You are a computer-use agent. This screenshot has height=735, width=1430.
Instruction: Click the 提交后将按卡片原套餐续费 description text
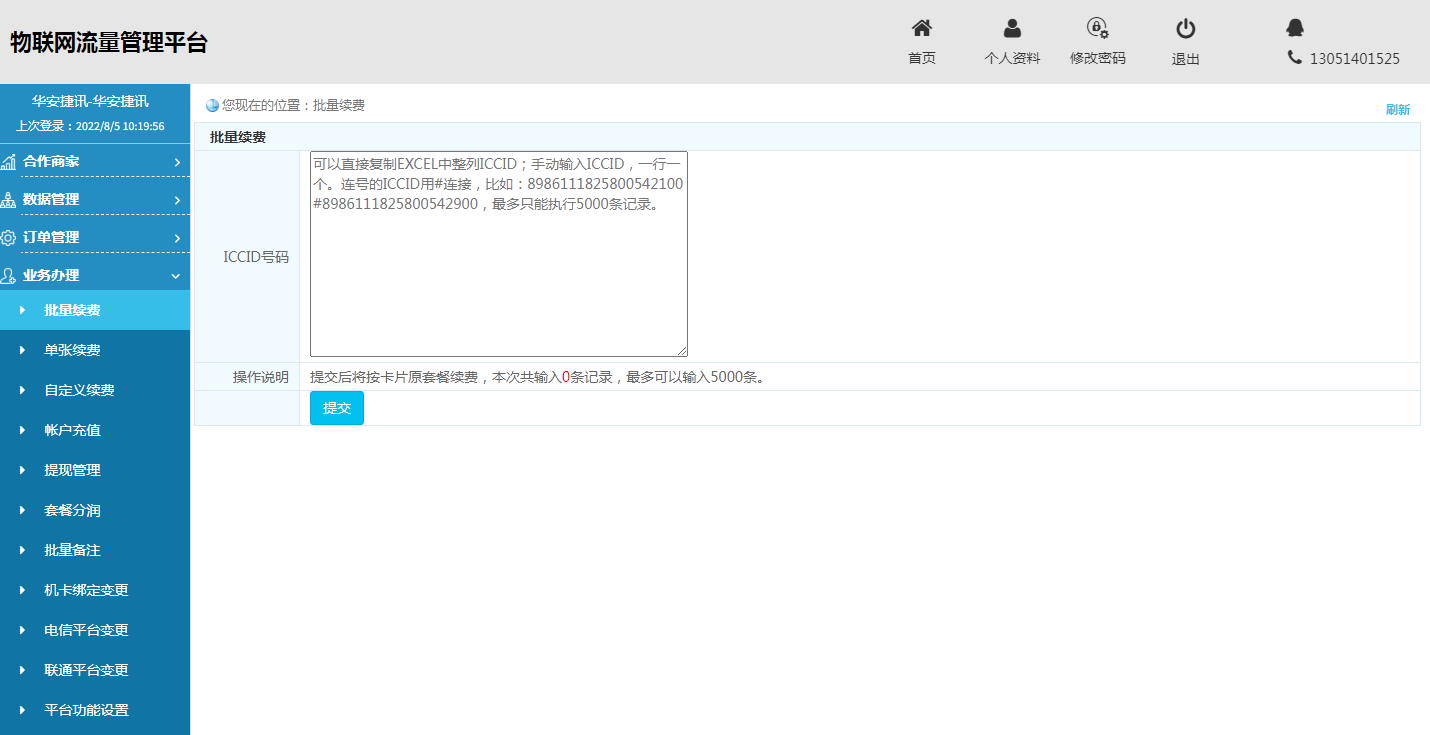pos(538,377)
